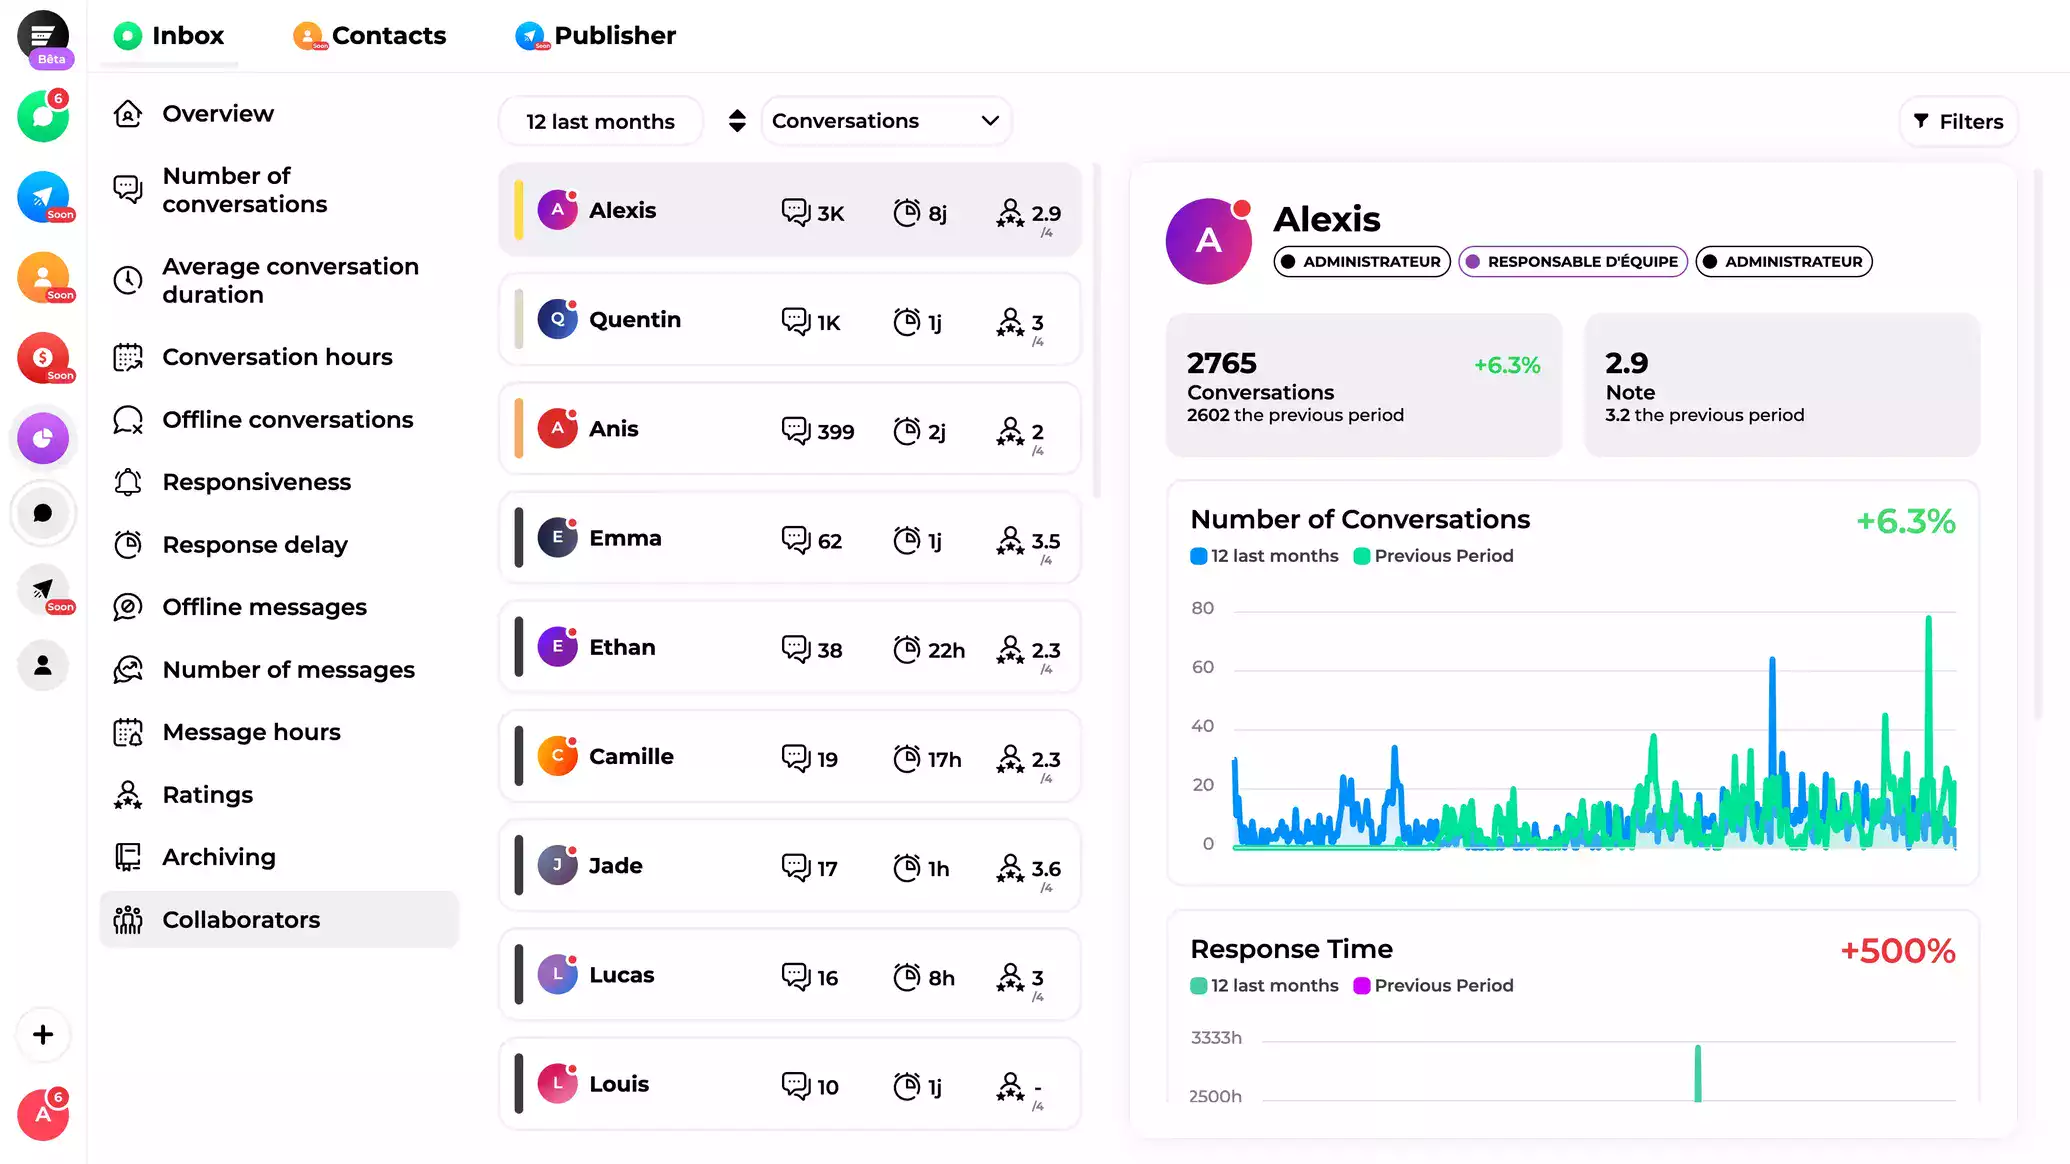Select the Responsiveness metric icon
This screenshot has width=2070, height=1164.
tap(129, 482)
